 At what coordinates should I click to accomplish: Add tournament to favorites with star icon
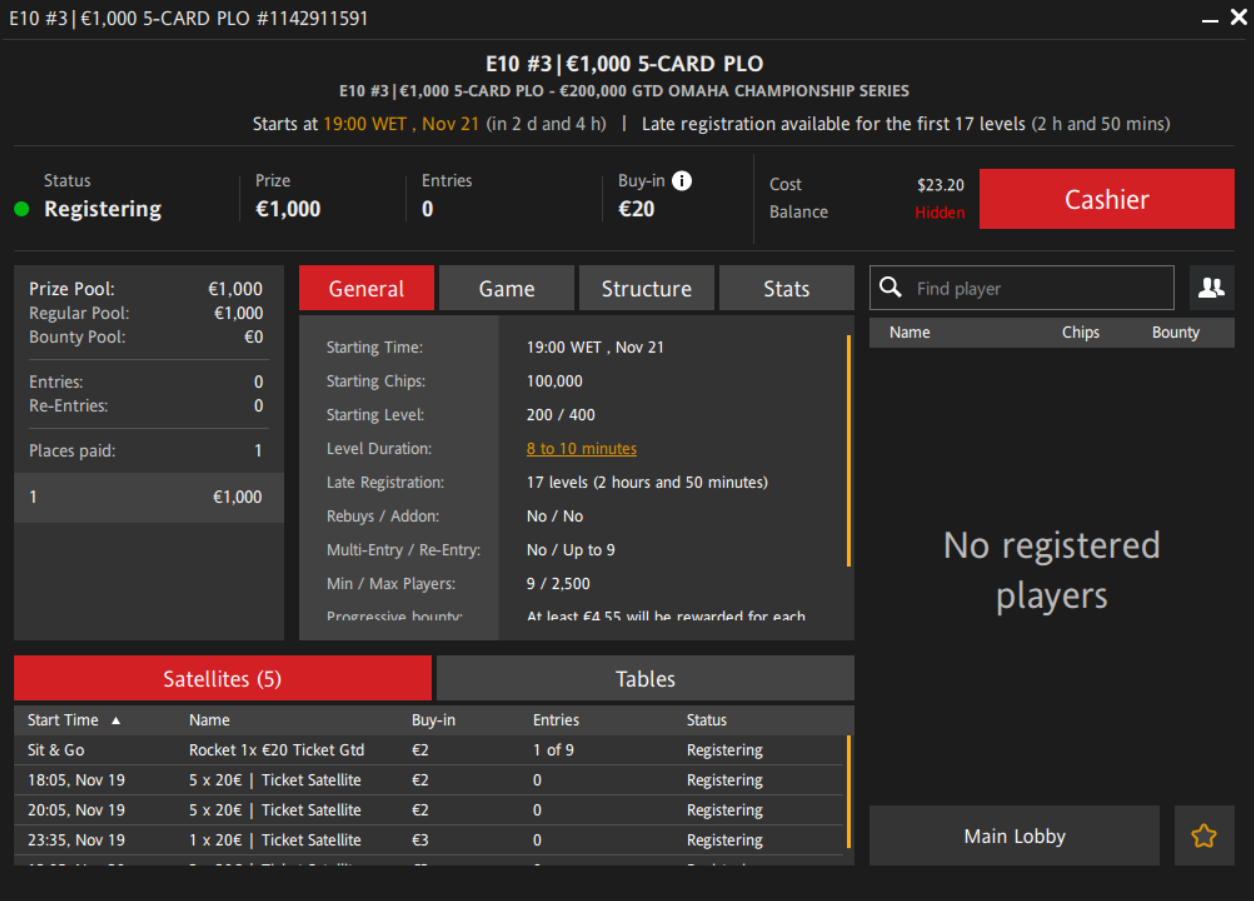click(x=1204, y=836)
